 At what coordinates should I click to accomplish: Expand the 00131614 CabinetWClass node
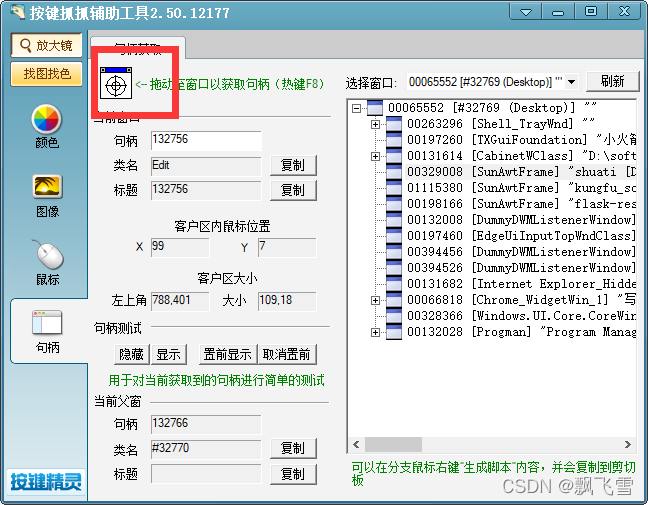375,156
